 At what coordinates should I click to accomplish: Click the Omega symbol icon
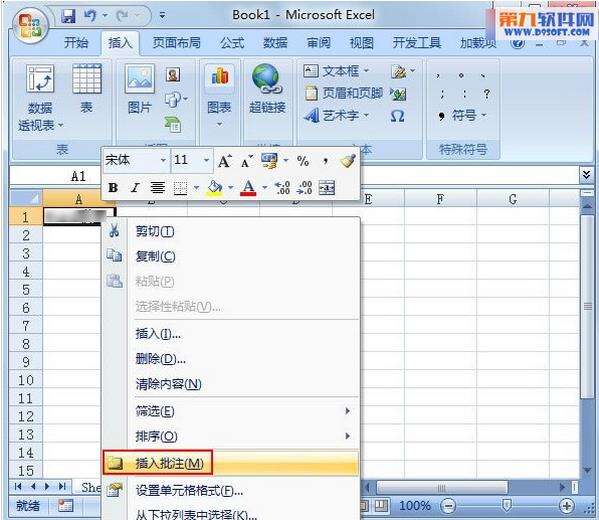point(397,116)
